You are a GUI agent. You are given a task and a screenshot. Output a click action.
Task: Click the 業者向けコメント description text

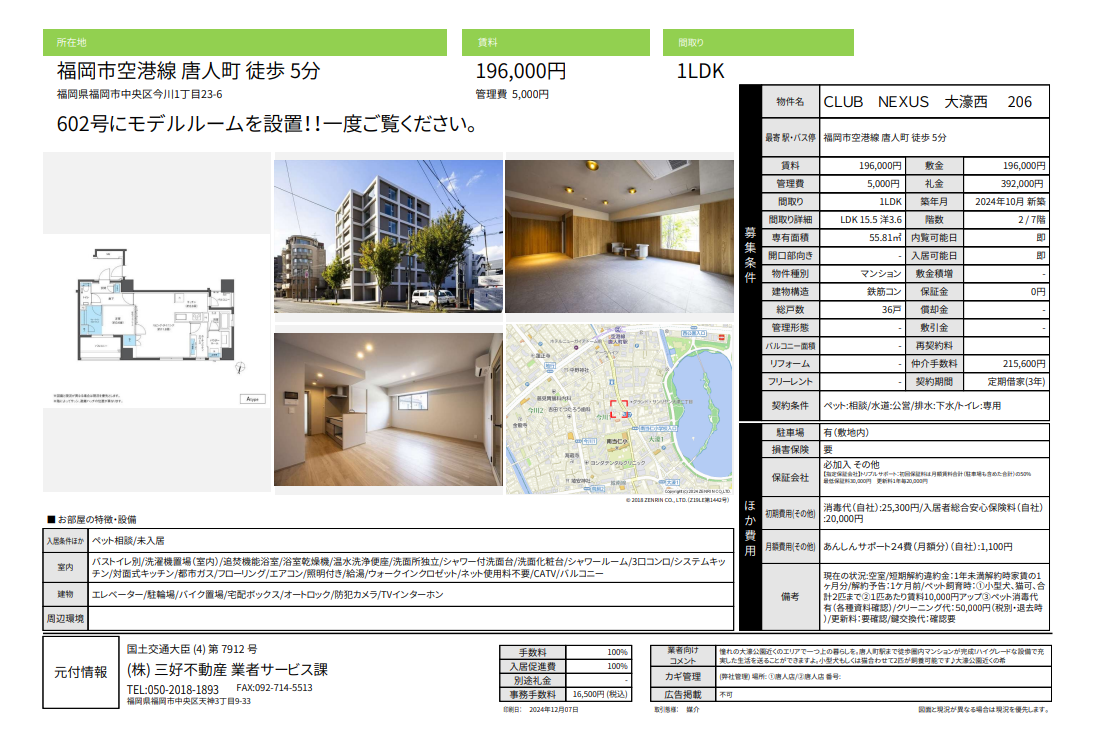click(883, 656)
